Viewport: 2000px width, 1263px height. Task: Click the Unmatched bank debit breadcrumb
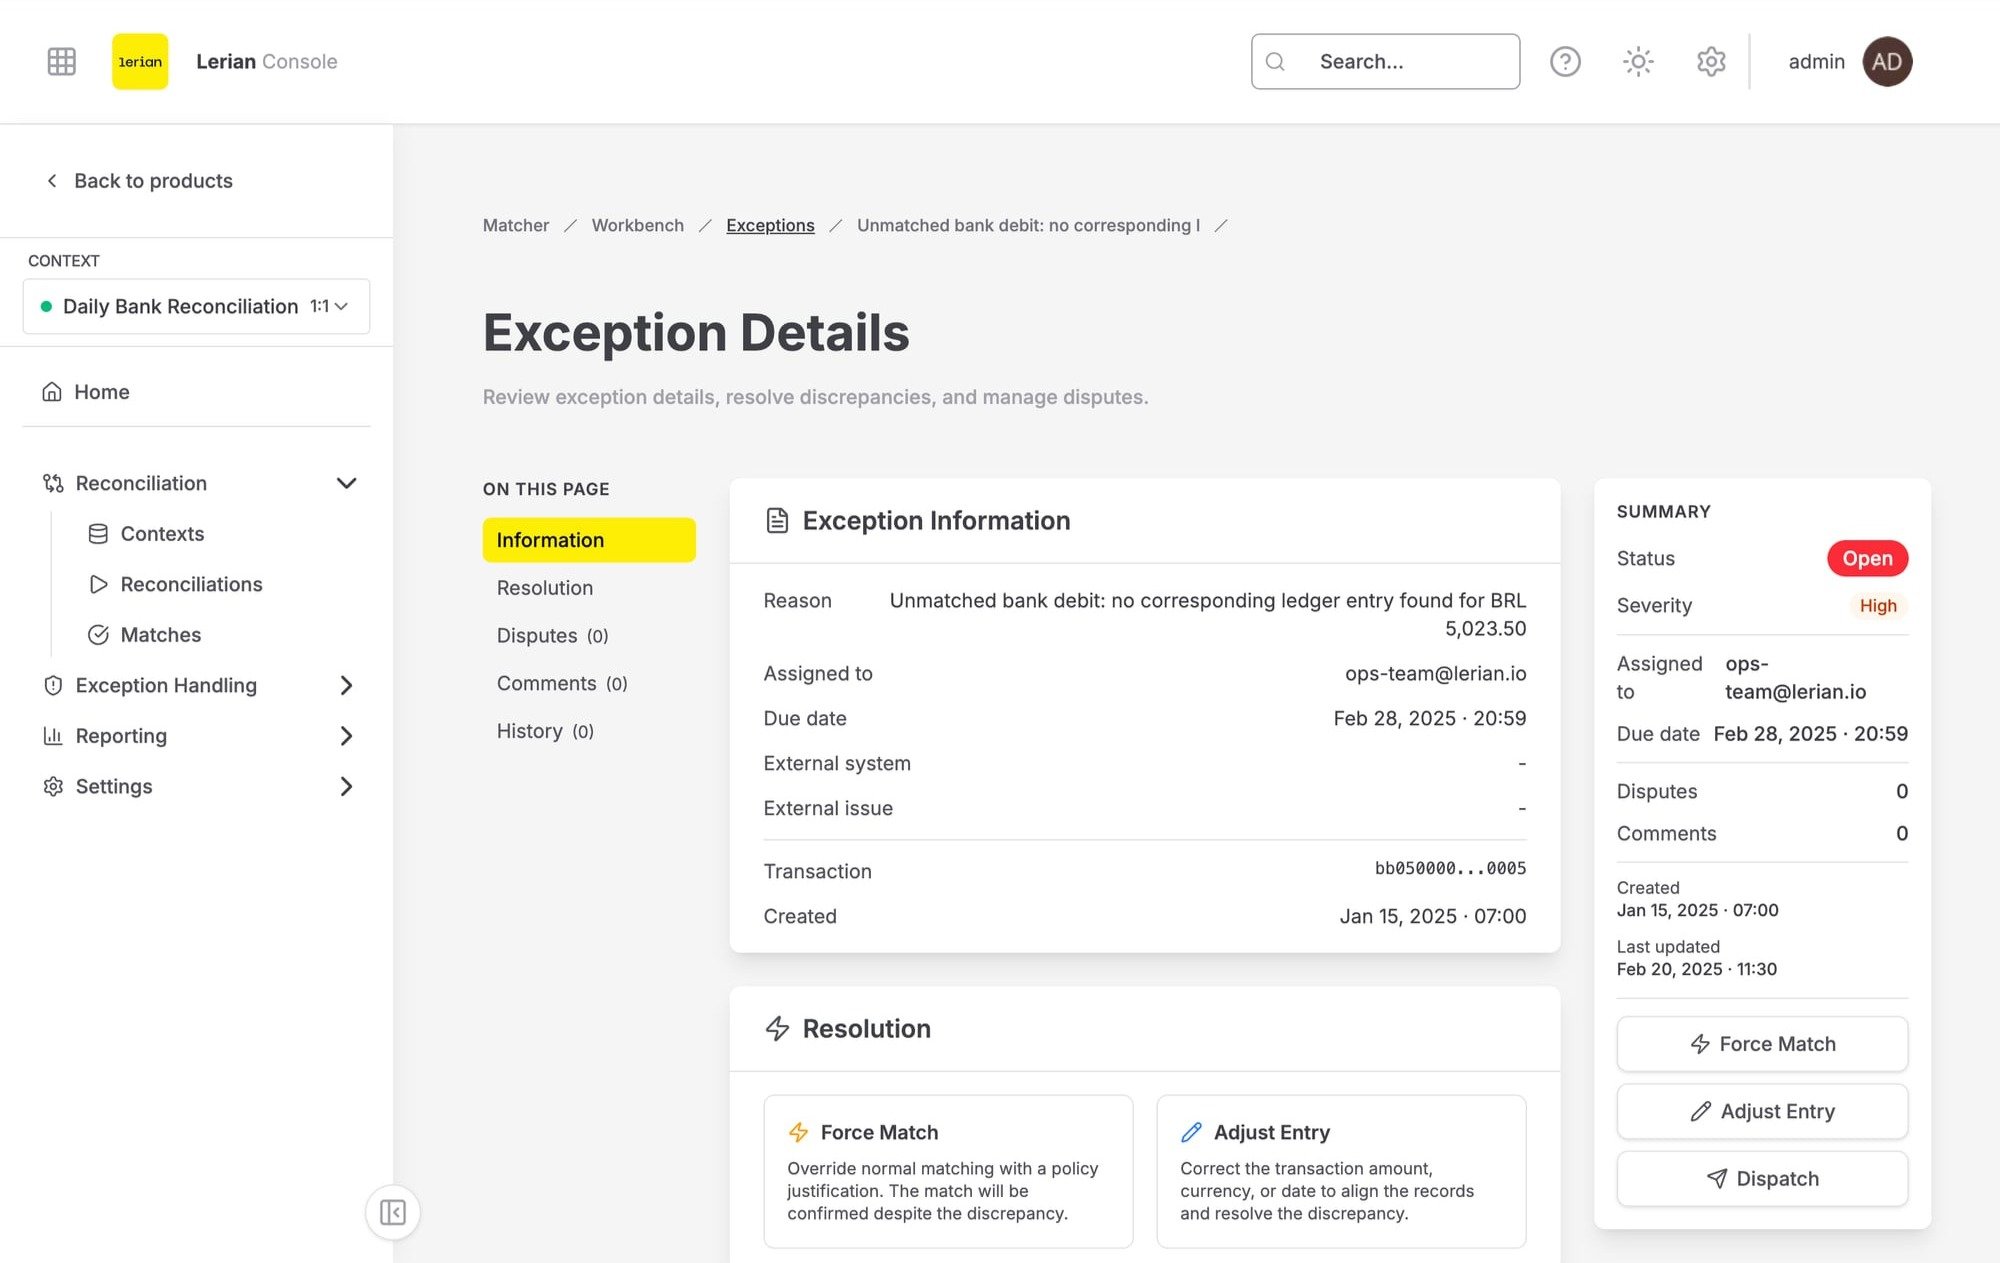[1028, 225]
